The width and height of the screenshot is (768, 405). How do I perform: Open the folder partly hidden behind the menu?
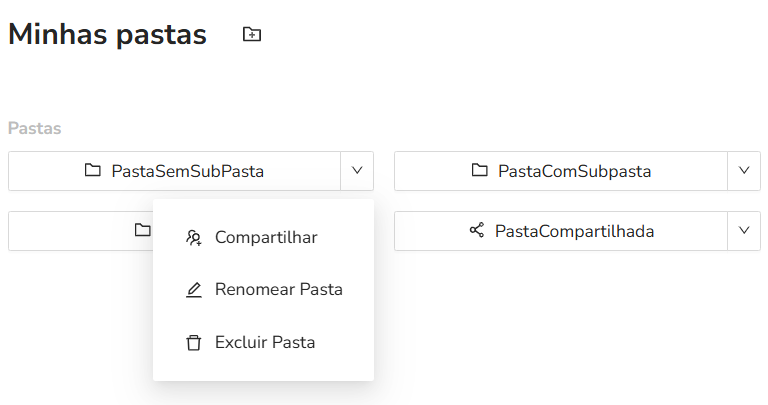(80, 231)
